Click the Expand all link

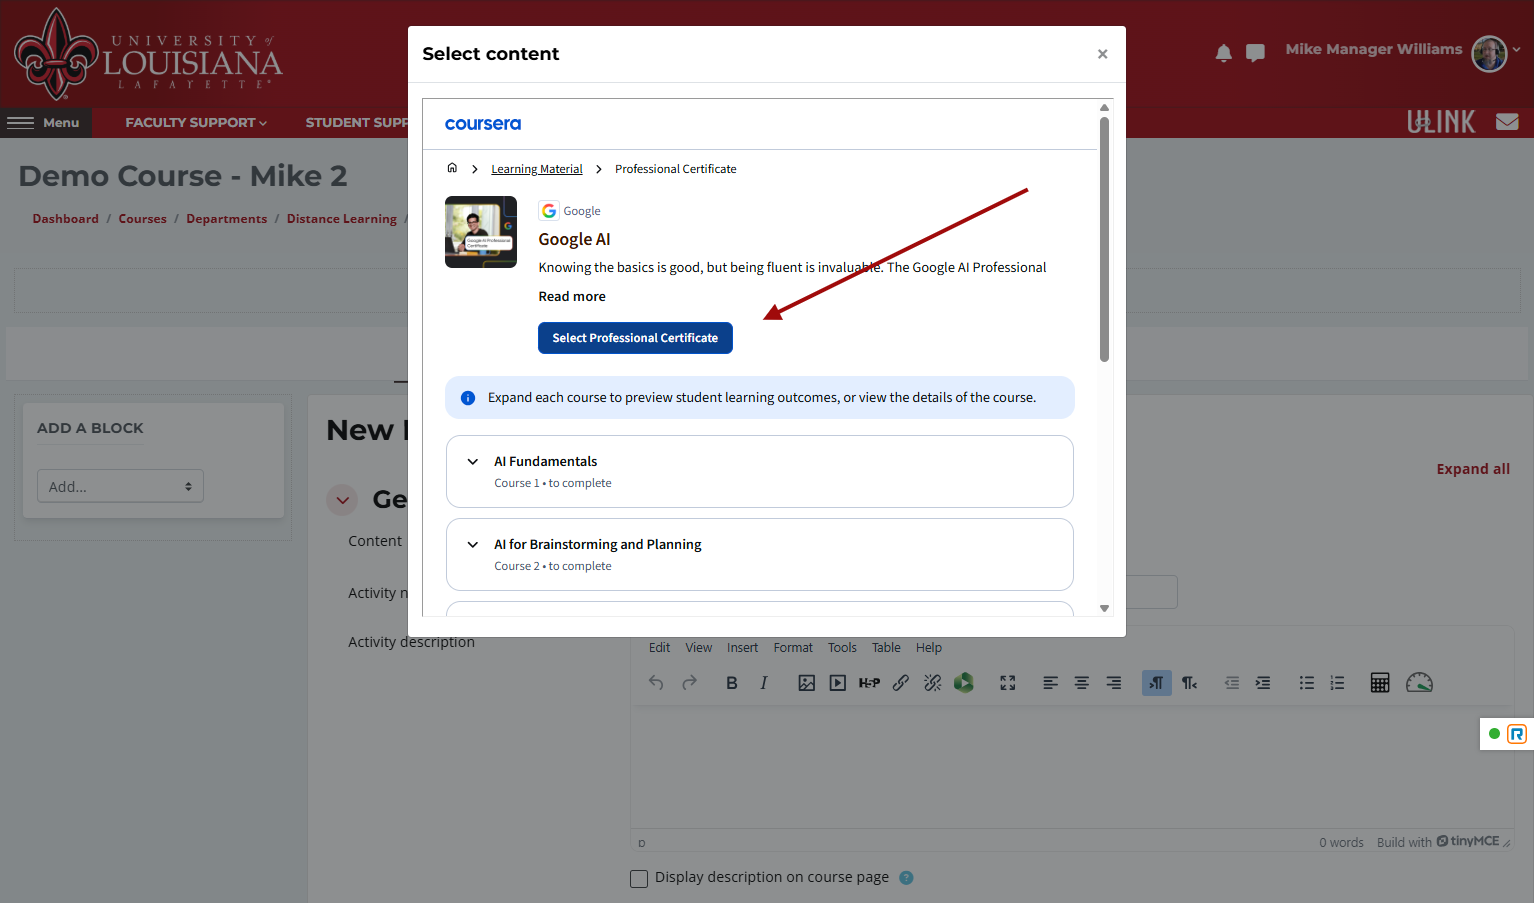[1473, 469]
